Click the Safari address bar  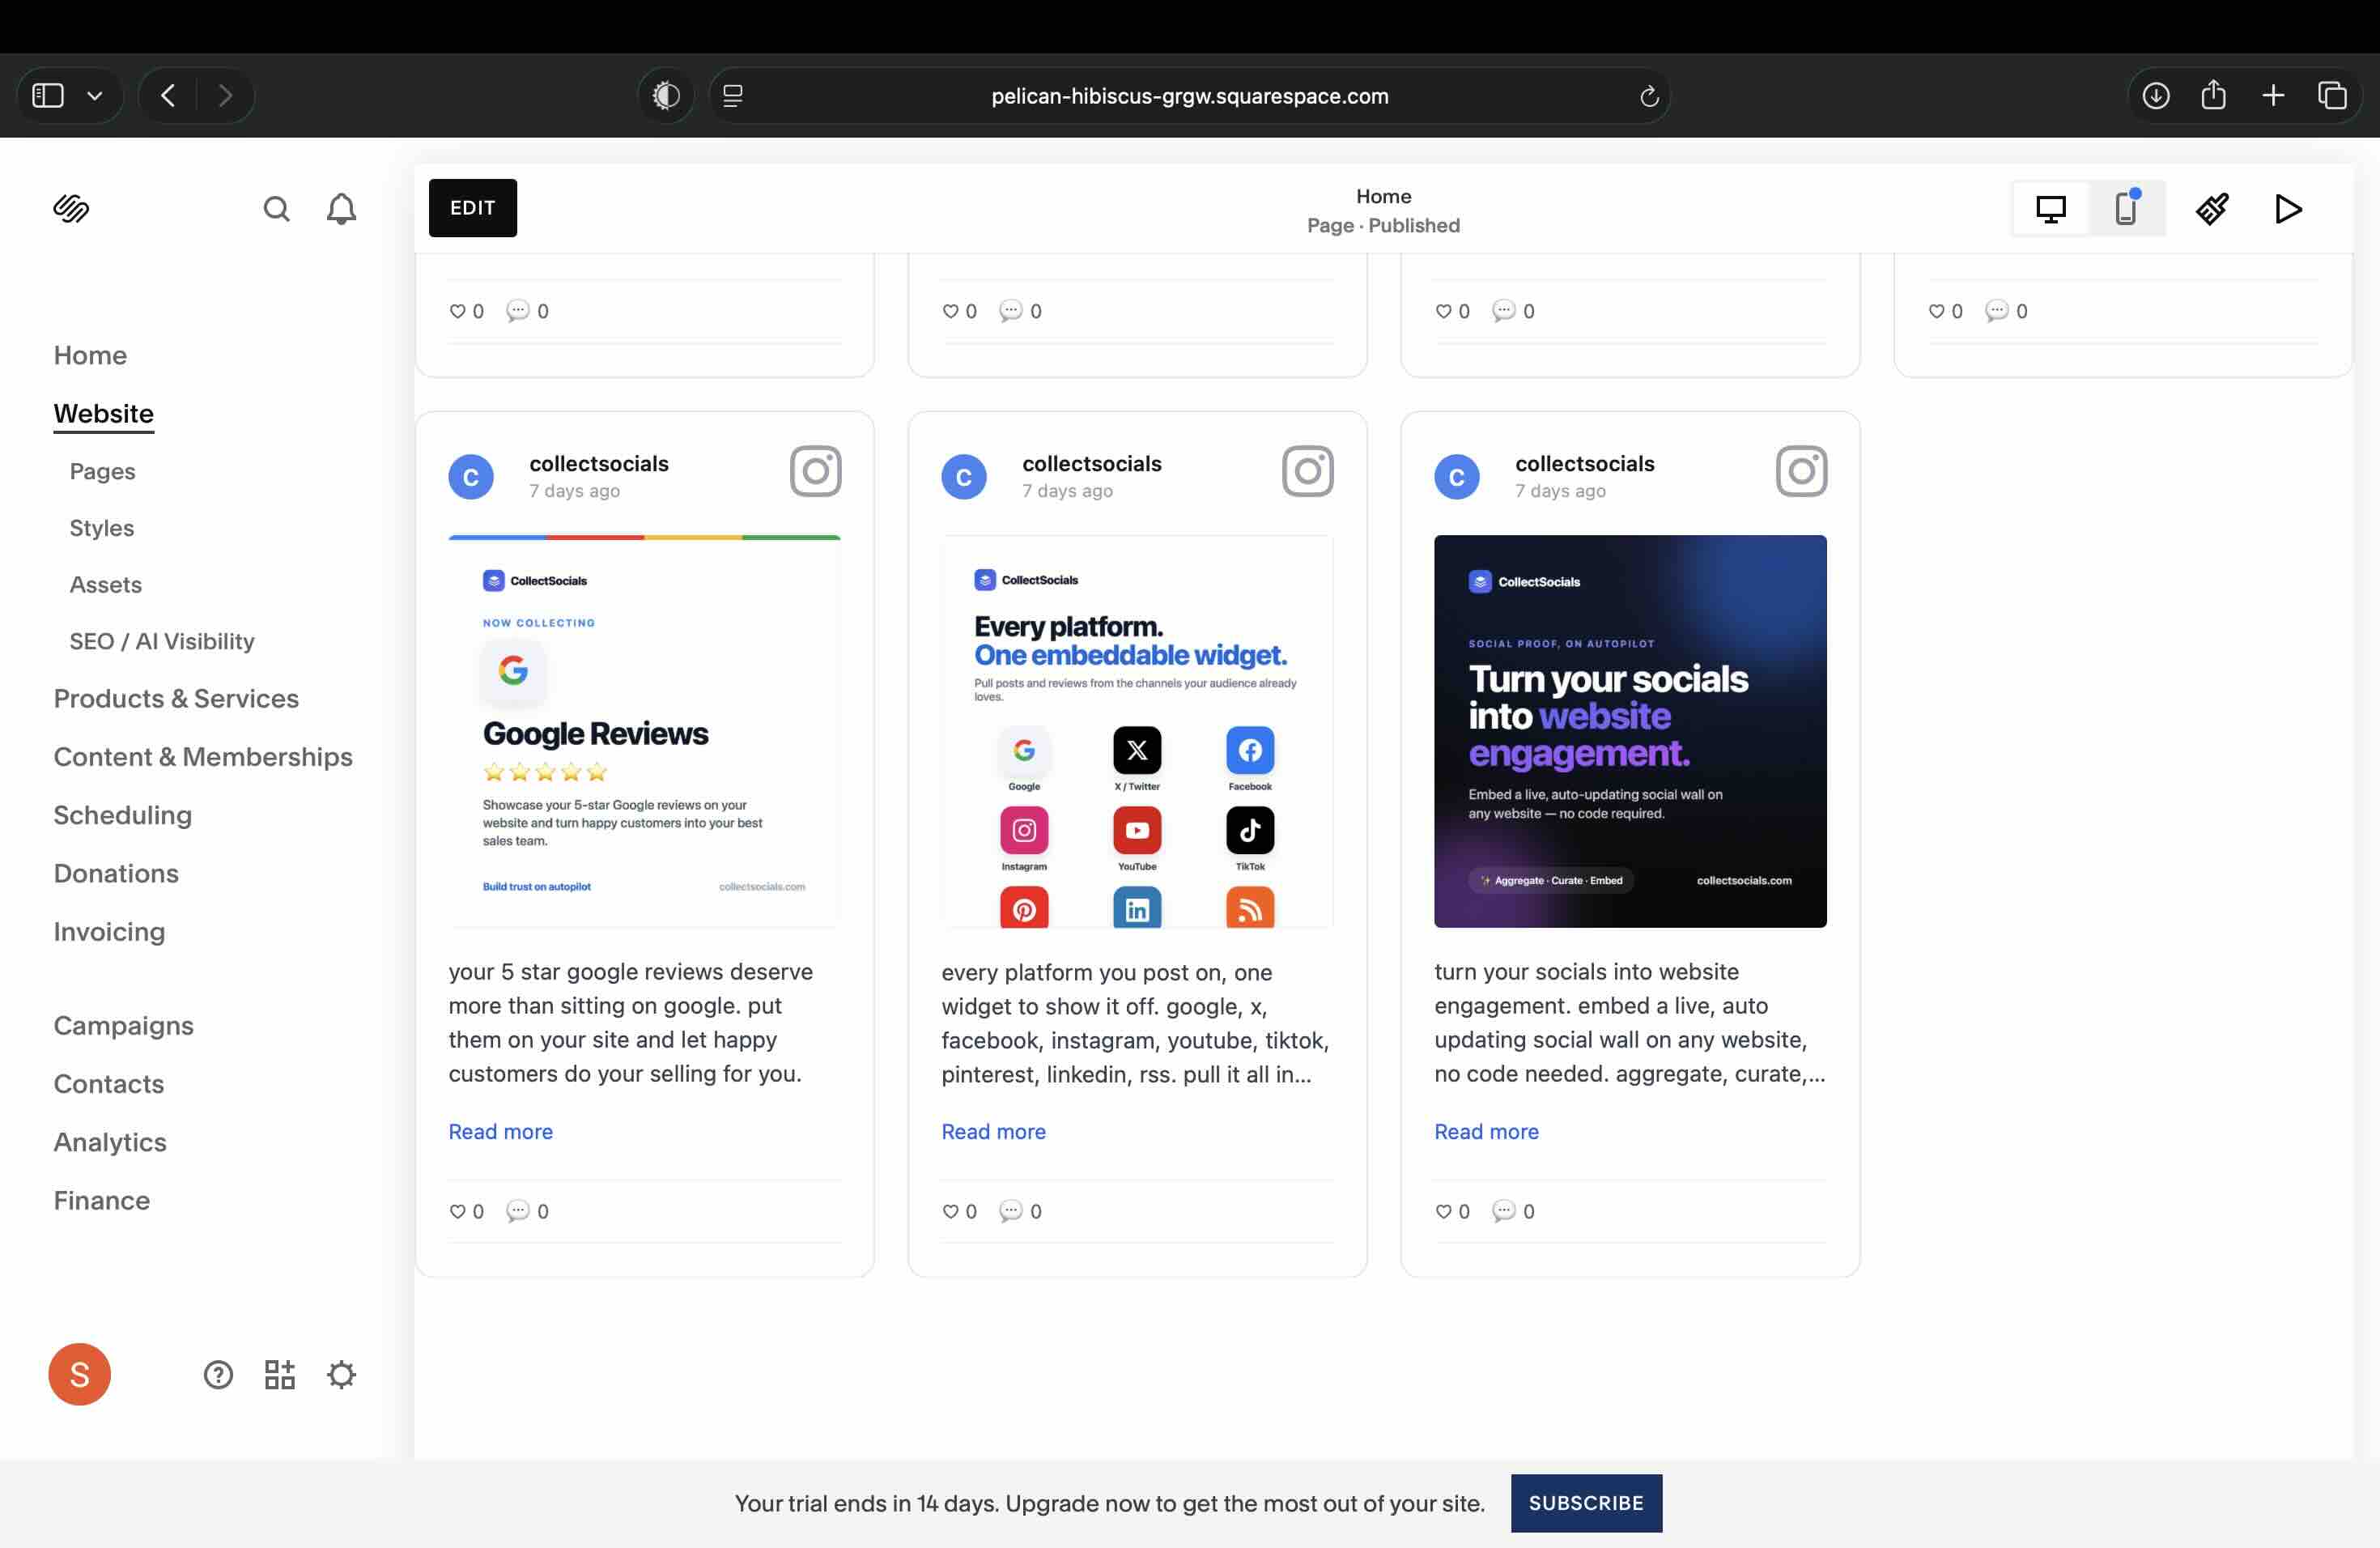(x=1189, y=96)
